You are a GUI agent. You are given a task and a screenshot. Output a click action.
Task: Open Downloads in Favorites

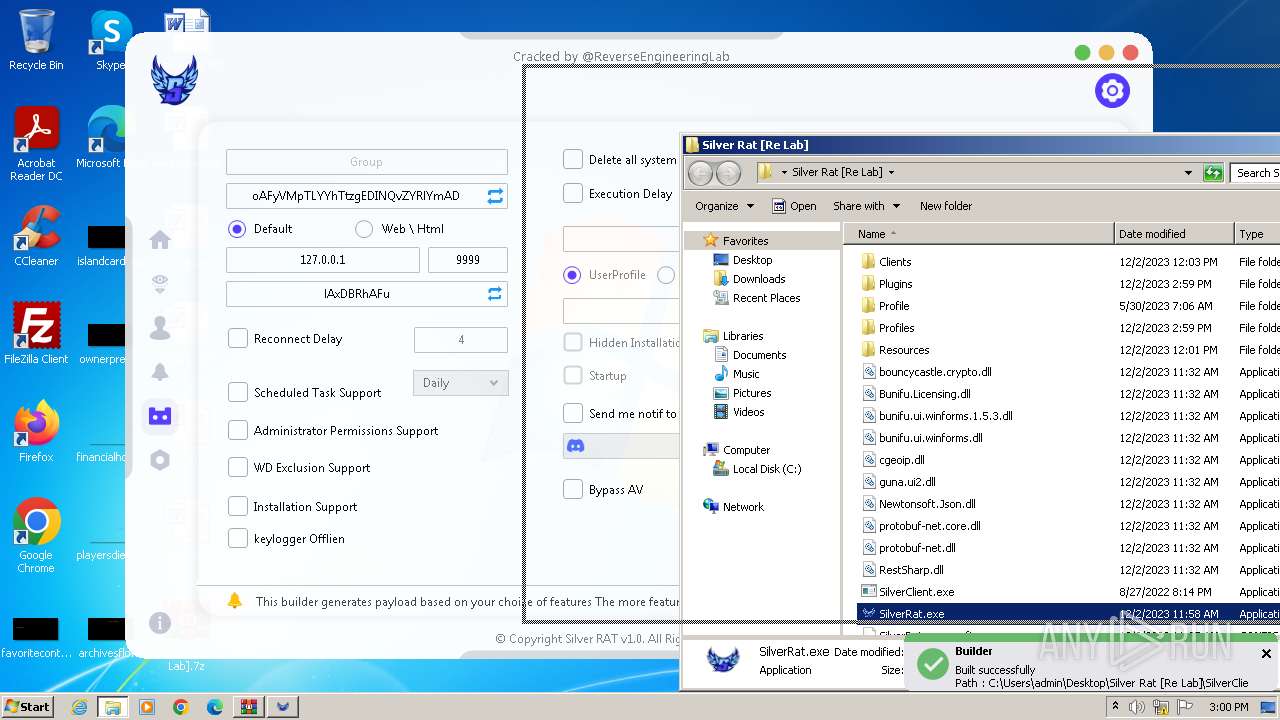pyautogui.click(x=758, y=279)
